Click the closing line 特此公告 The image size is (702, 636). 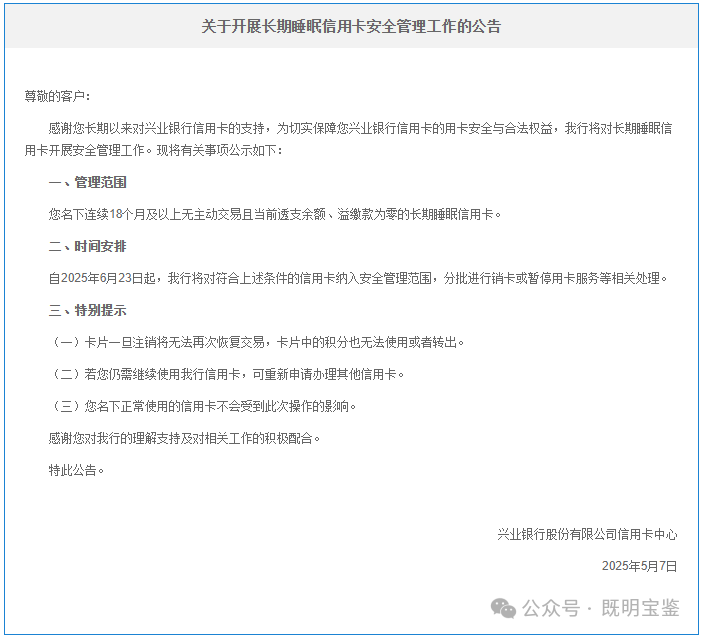coord(77,470)
